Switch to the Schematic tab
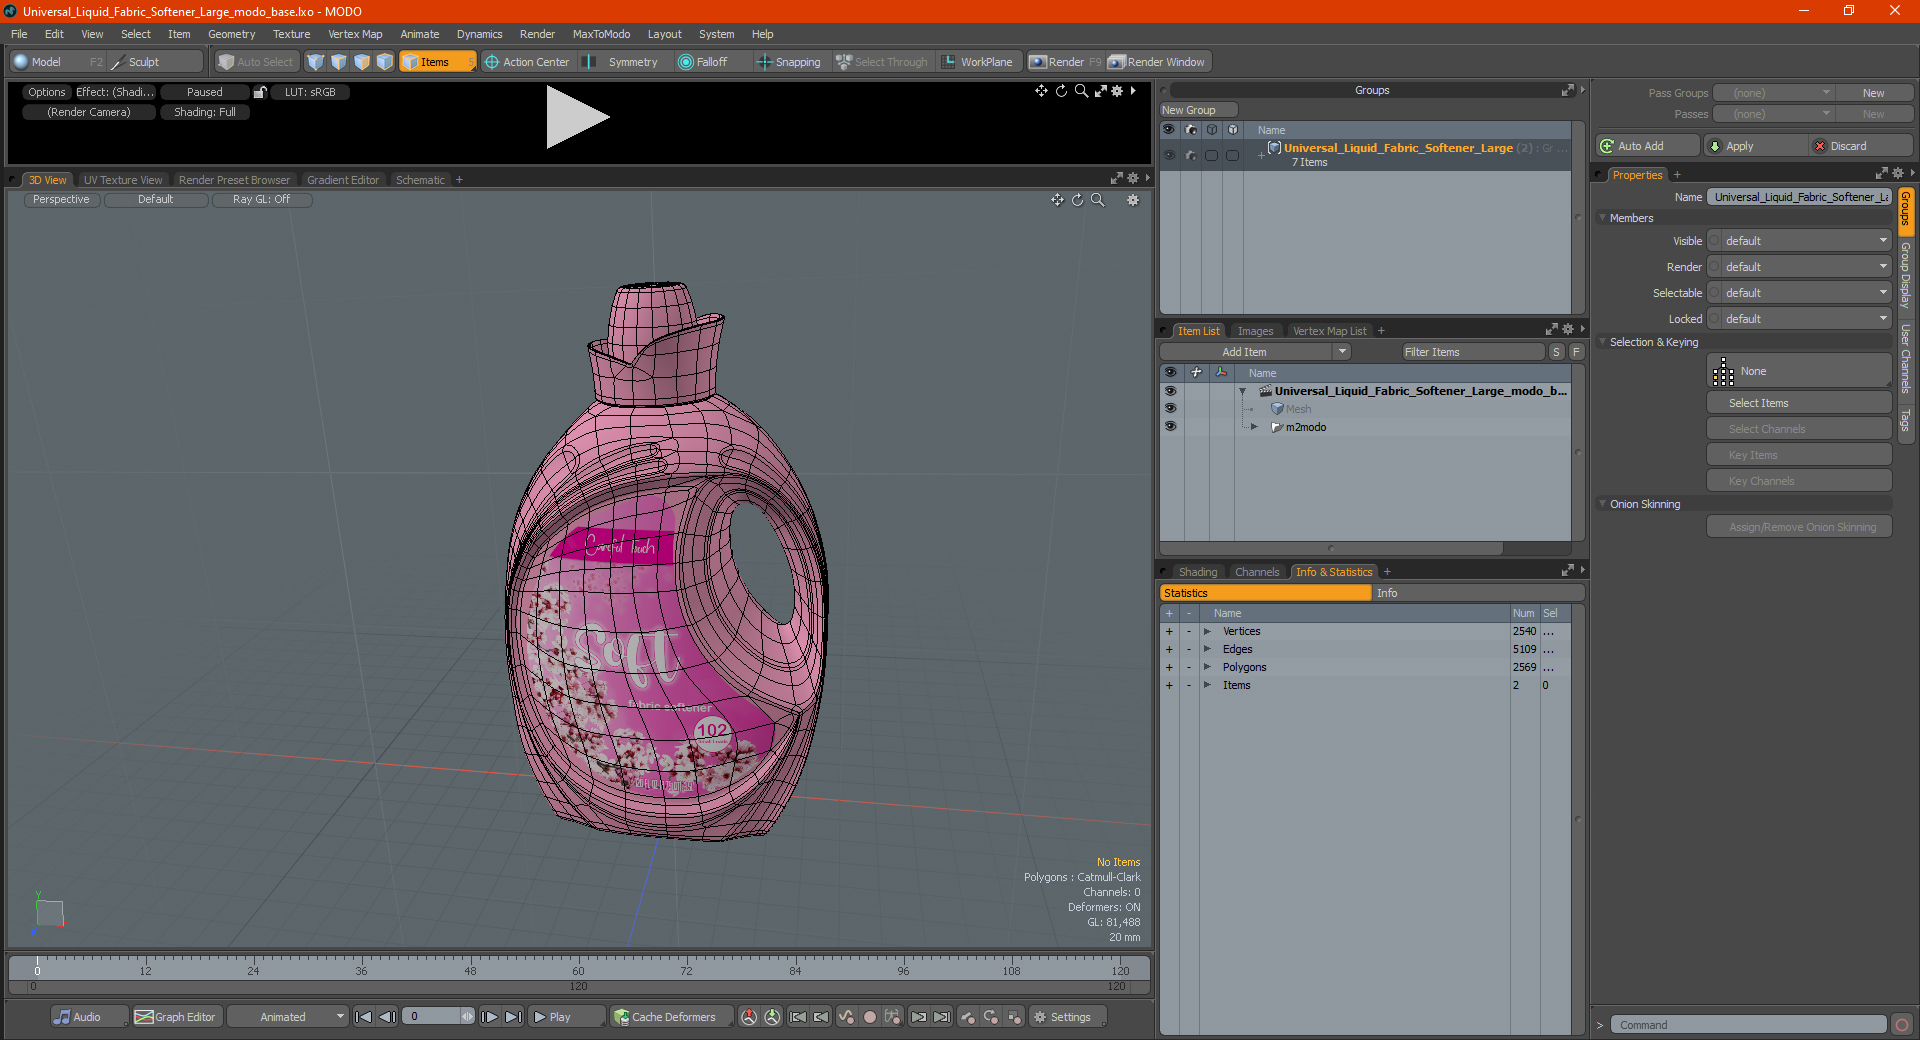 pyautogui.click(x=420, y=180)
